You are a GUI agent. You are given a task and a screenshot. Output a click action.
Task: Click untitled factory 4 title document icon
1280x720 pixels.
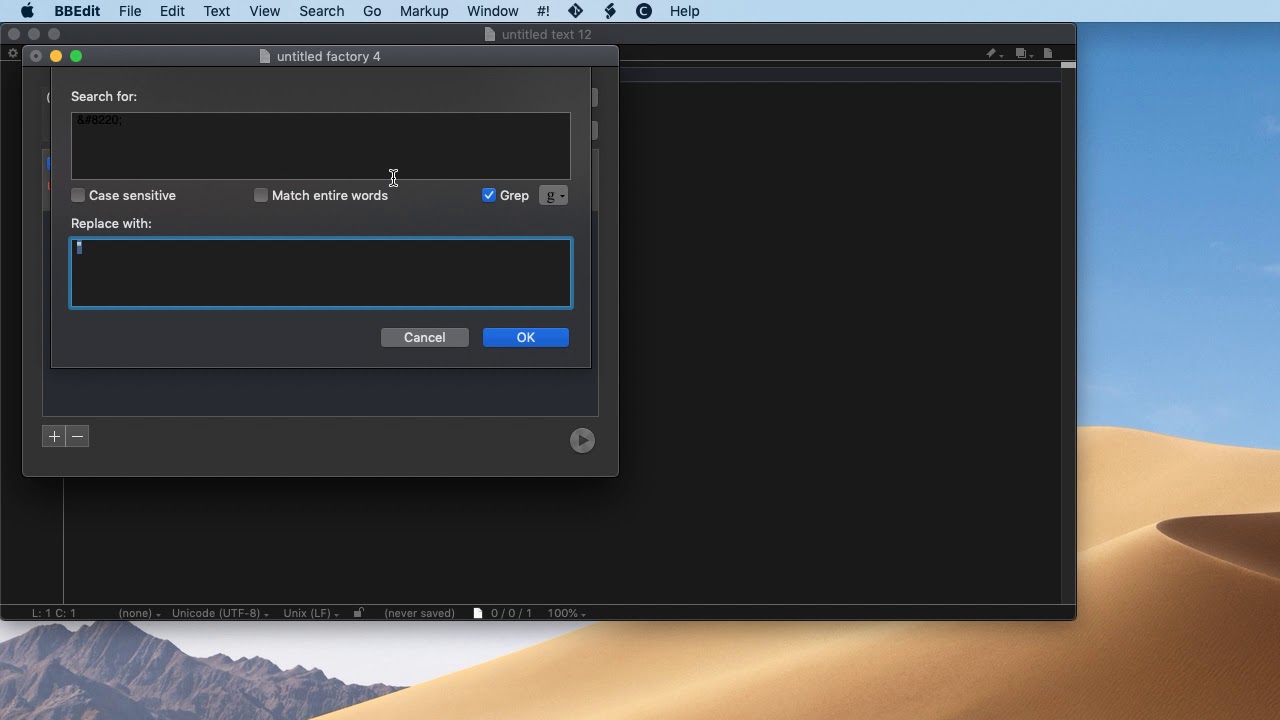click(x=265, y=57)
